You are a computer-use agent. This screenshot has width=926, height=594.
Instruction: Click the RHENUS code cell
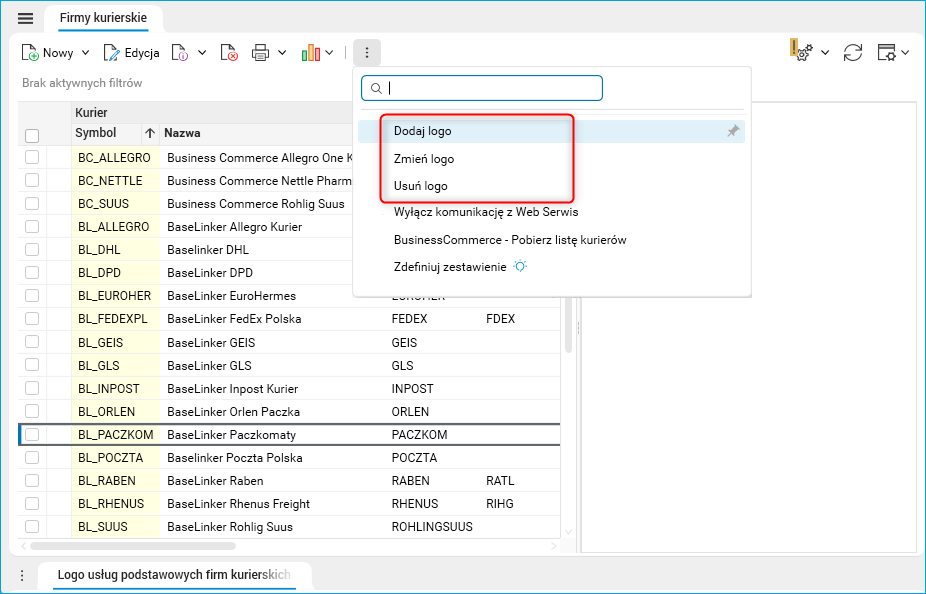(x=415, y=504)
